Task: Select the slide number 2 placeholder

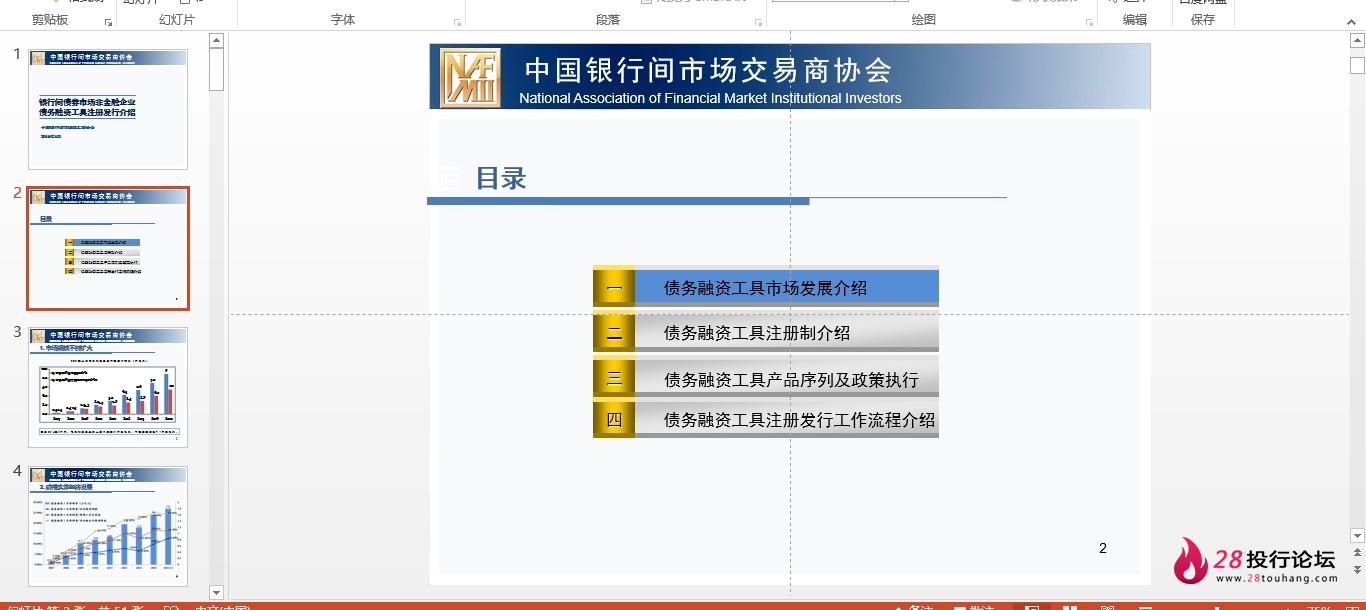Action: point(1103,548)
